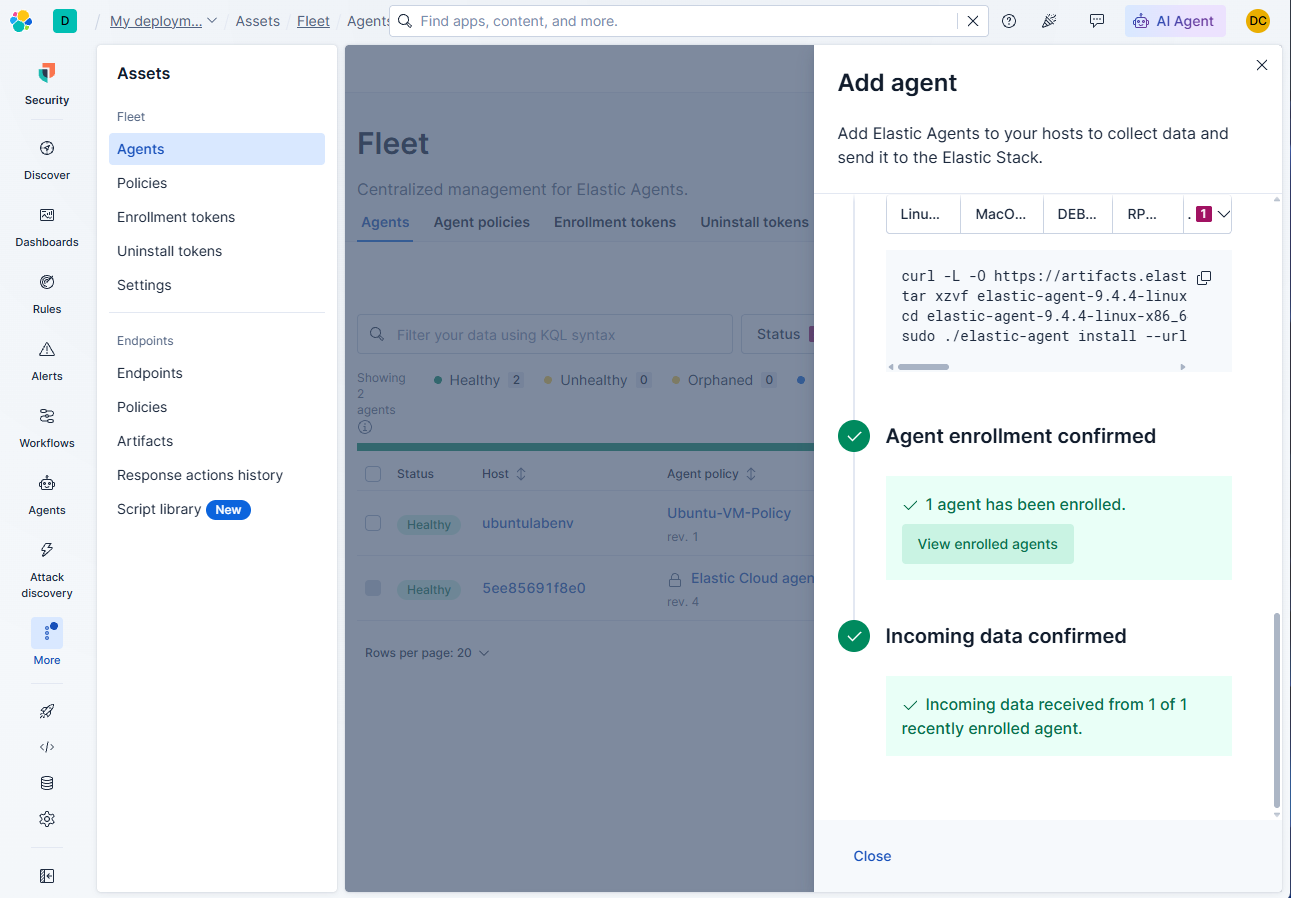The image size is (1291, 898).
Task: Open Settings in Assets sidebar
Action: 144,285
